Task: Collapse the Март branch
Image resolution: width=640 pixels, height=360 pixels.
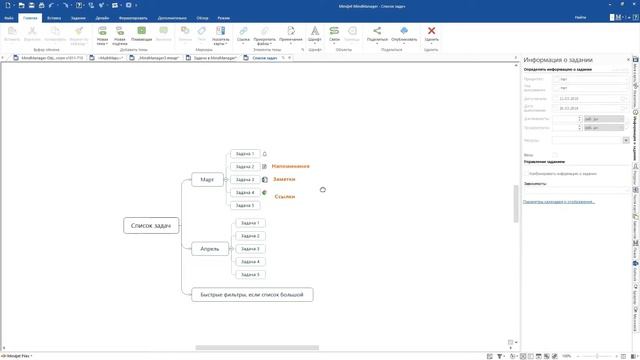Action: [x=226, y=180]
